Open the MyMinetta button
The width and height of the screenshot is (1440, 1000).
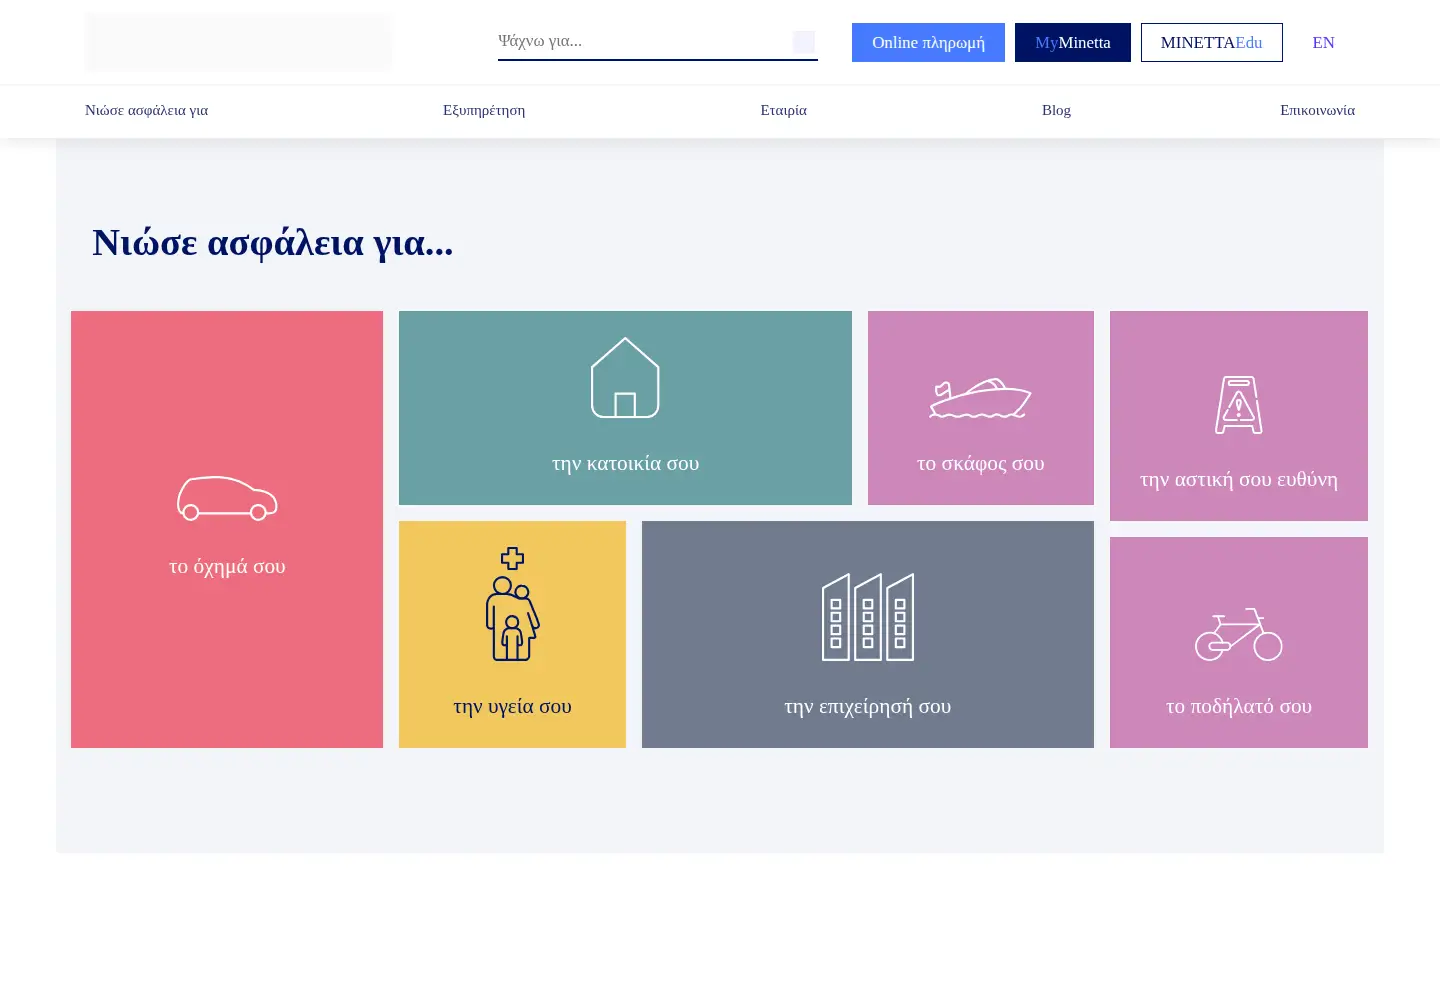click(x=1072, y=42)
